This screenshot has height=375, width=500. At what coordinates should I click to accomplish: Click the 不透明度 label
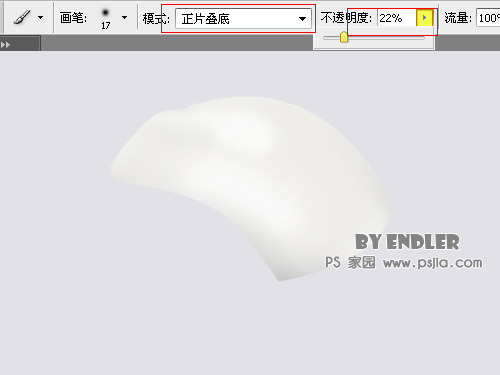(x=346, y=18)
